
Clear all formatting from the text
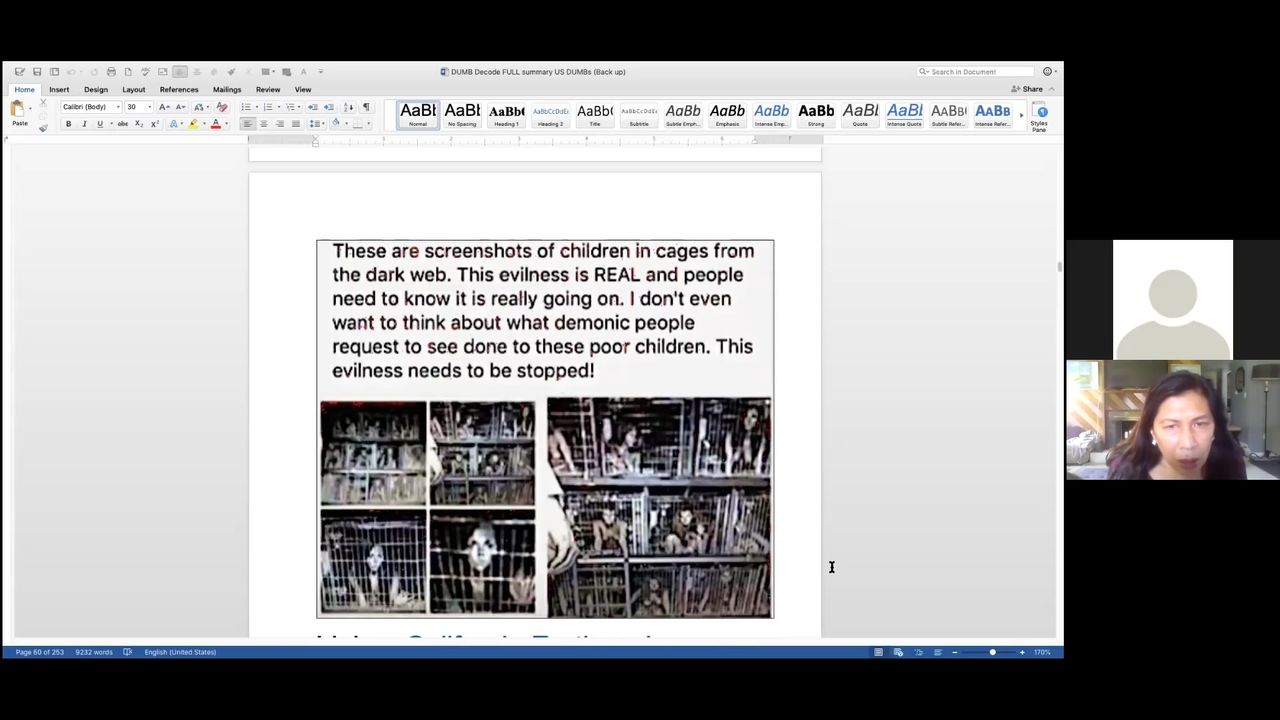(x=222, y=107)
